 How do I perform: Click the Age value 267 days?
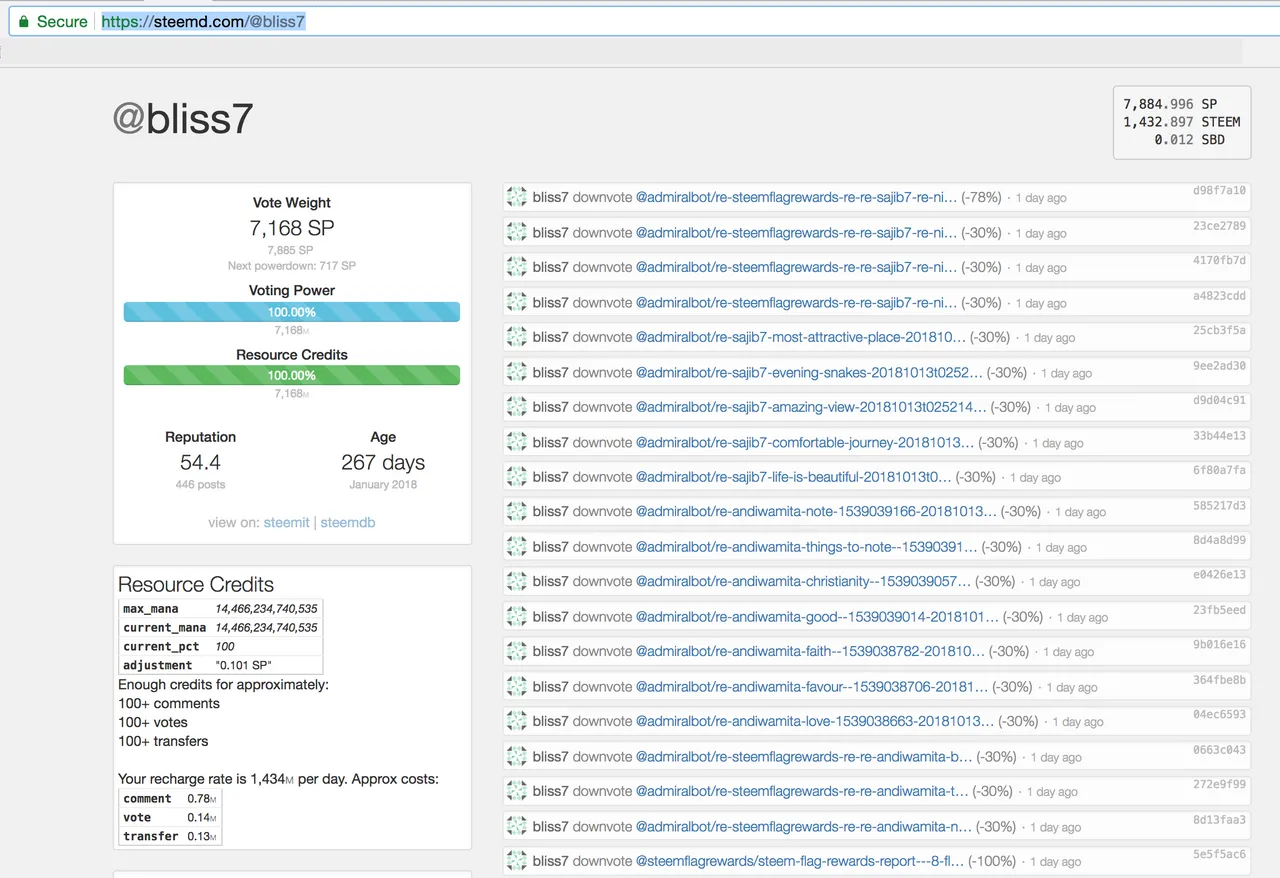point(383,462)
